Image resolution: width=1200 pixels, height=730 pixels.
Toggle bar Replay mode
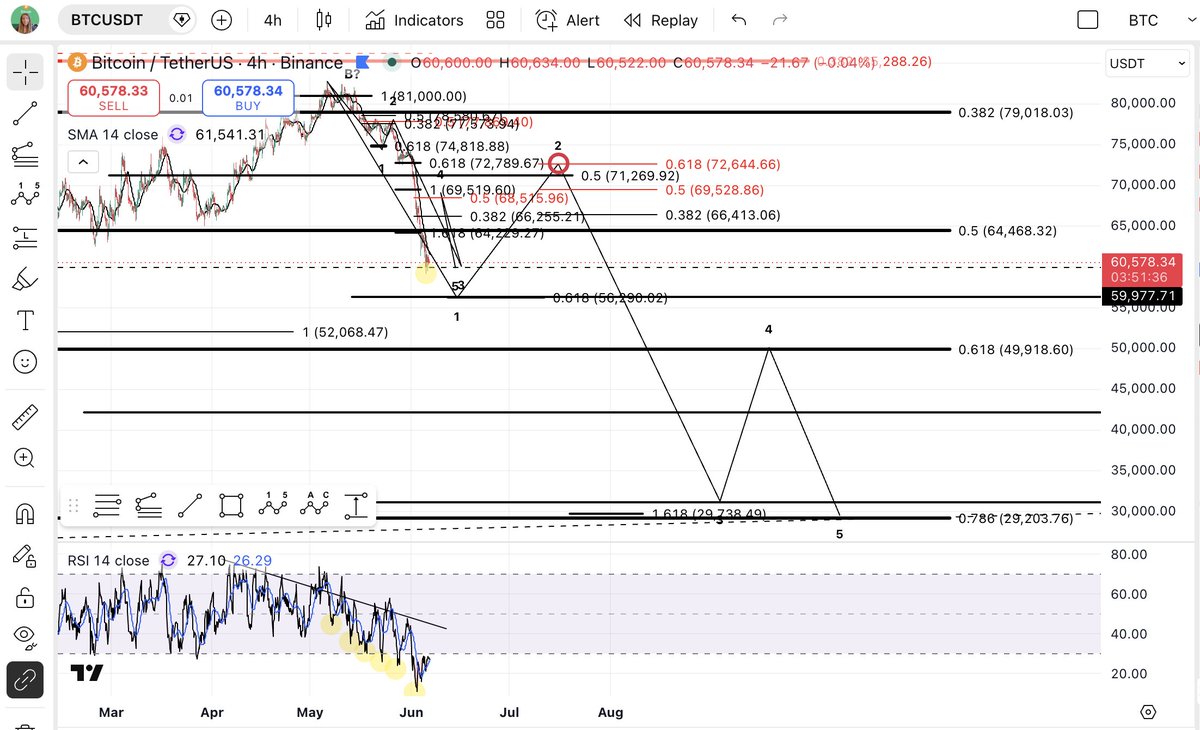coord(660,20)
